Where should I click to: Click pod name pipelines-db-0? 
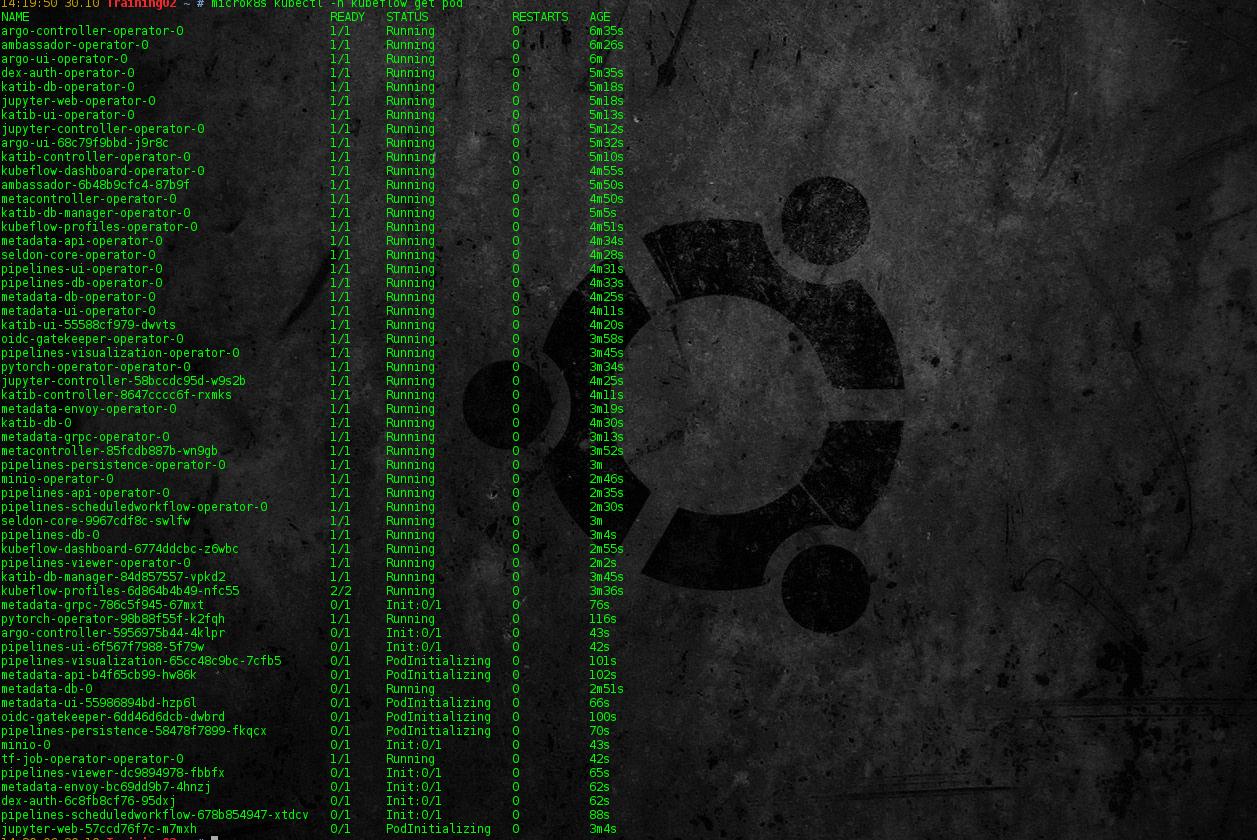[50, 535]
